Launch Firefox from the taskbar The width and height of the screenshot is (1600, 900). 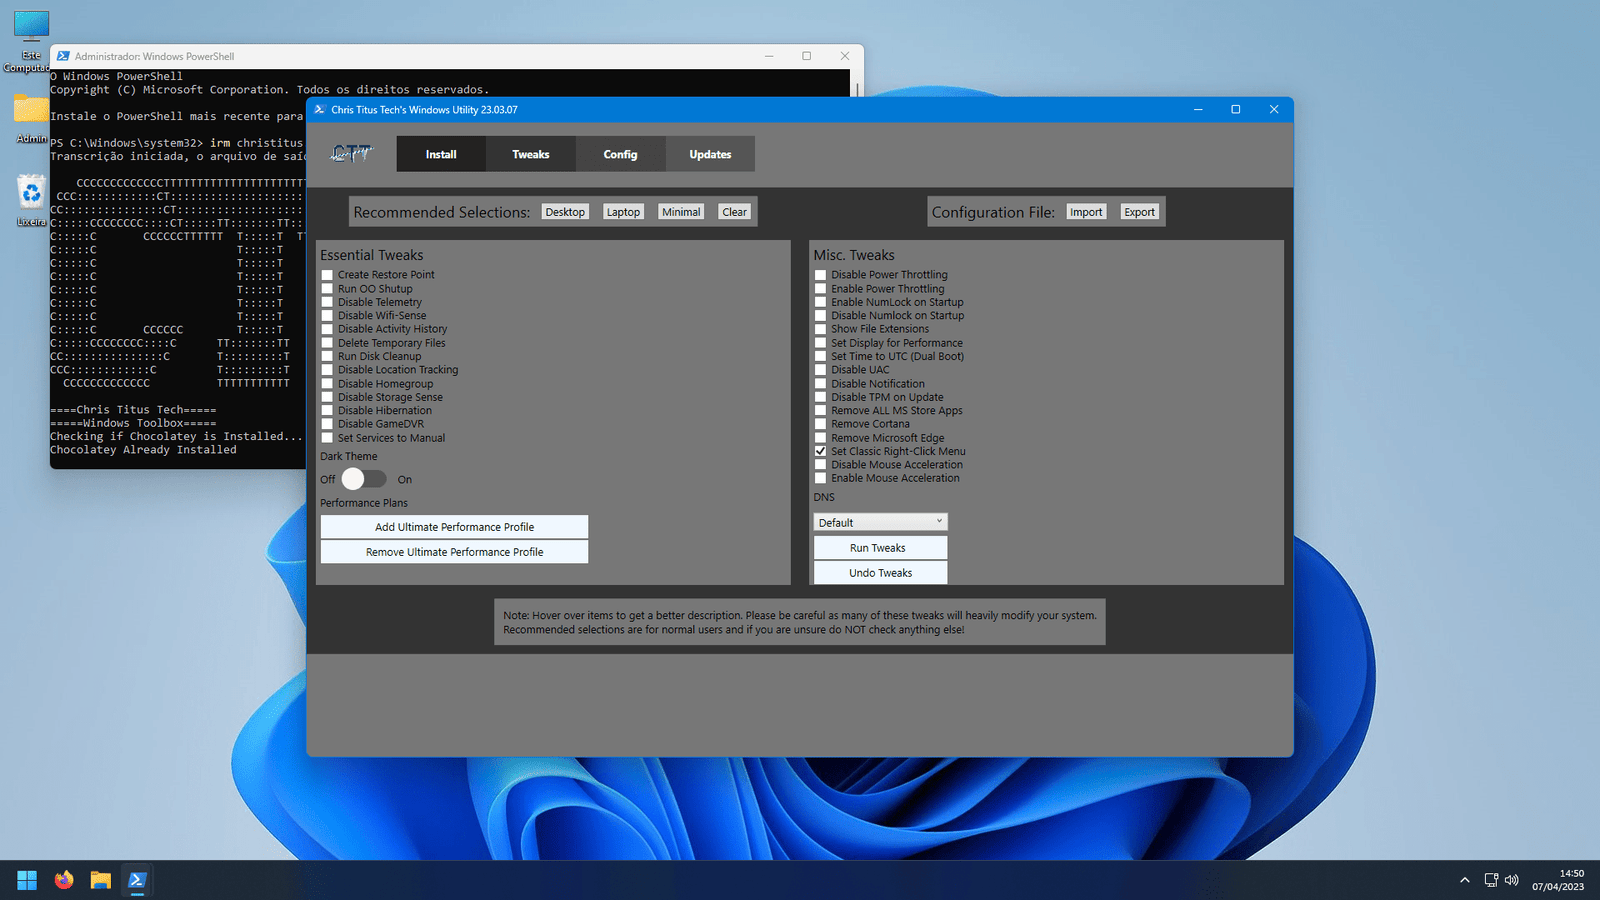coord(64,880)
